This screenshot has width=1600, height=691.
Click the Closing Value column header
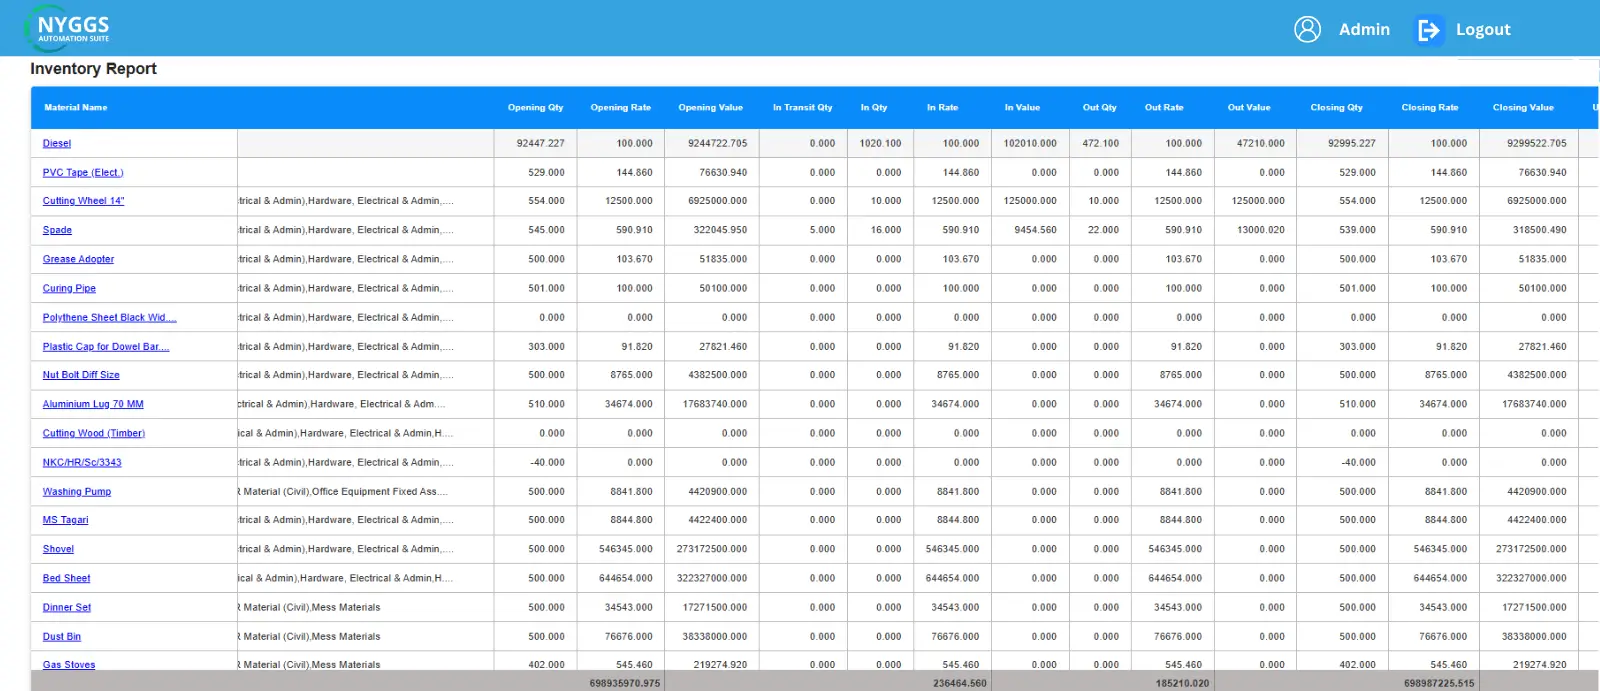pyautogui.click(x=1523, y=108)
